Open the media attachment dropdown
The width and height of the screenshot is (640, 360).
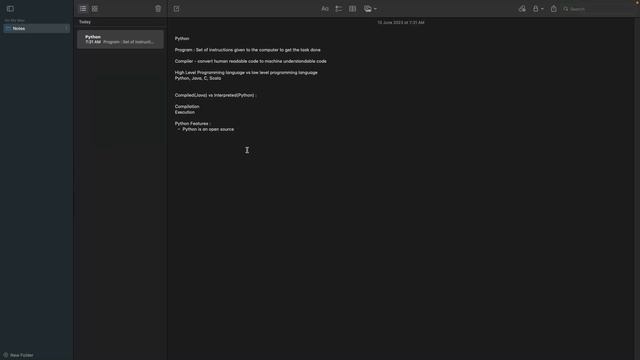[x=370, y=9]
